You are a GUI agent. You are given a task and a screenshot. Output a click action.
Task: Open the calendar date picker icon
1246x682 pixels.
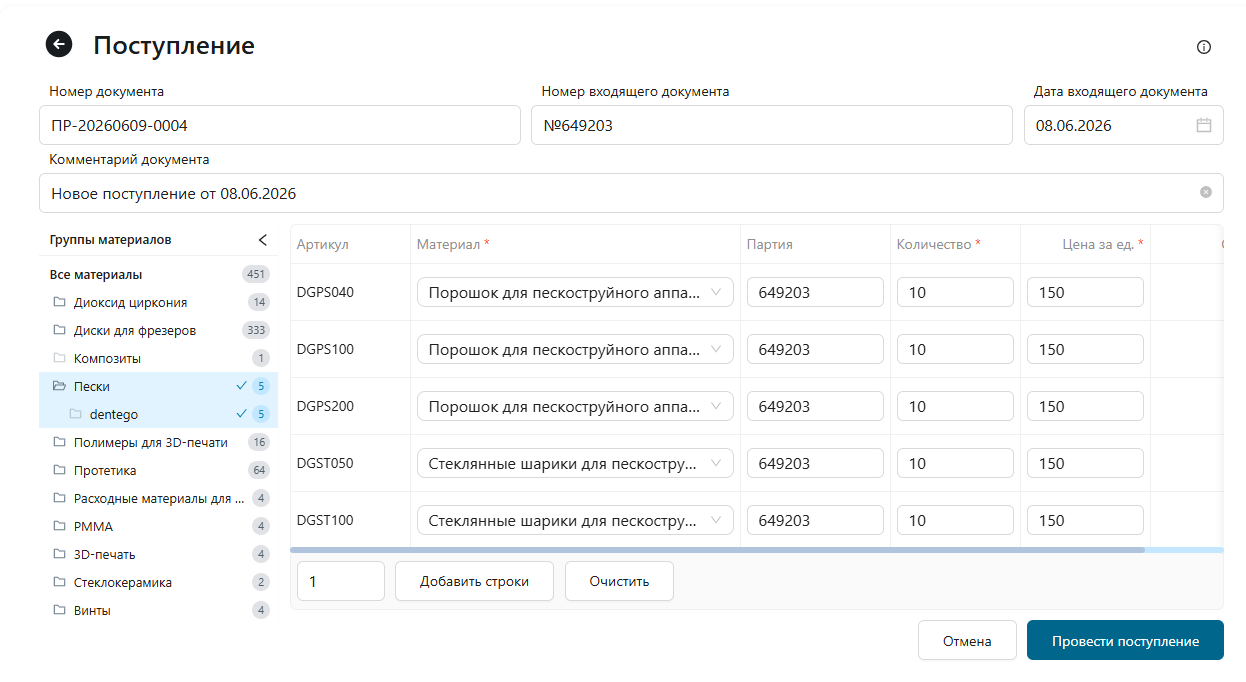pos(1204,125)
